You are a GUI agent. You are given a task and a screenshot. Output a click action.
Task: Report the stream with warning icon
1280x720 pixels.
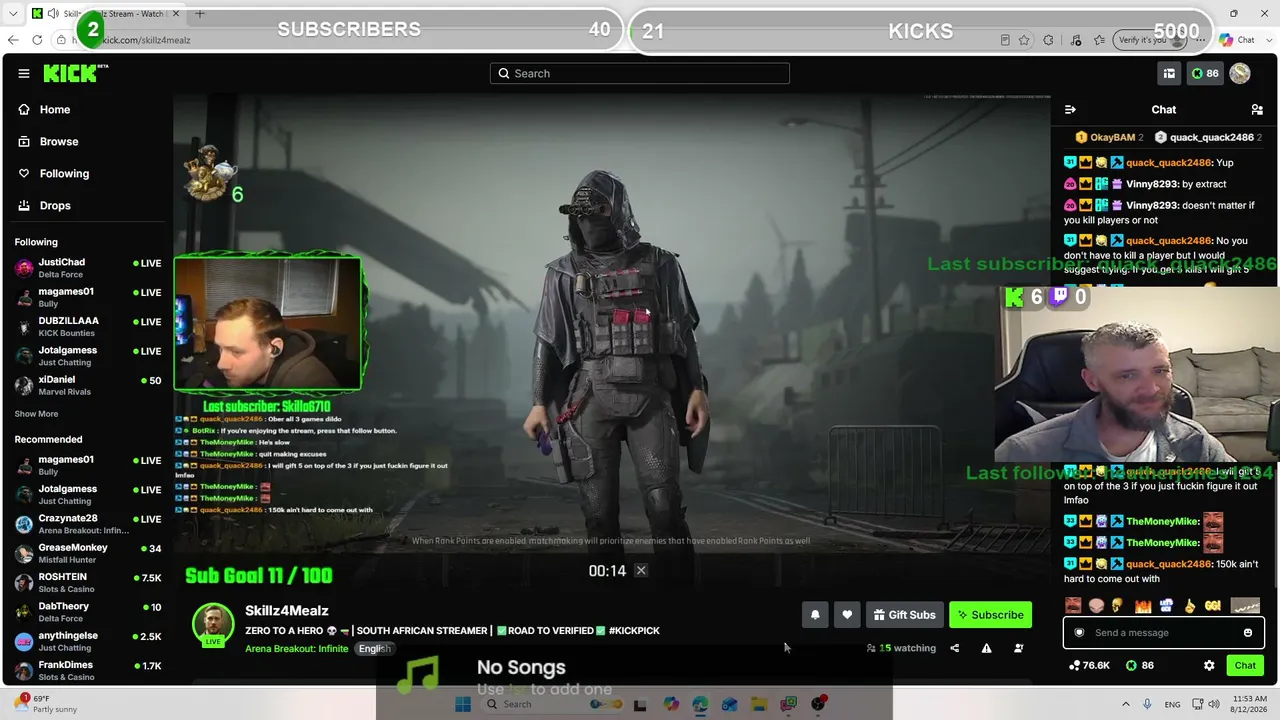pos(986,648)
